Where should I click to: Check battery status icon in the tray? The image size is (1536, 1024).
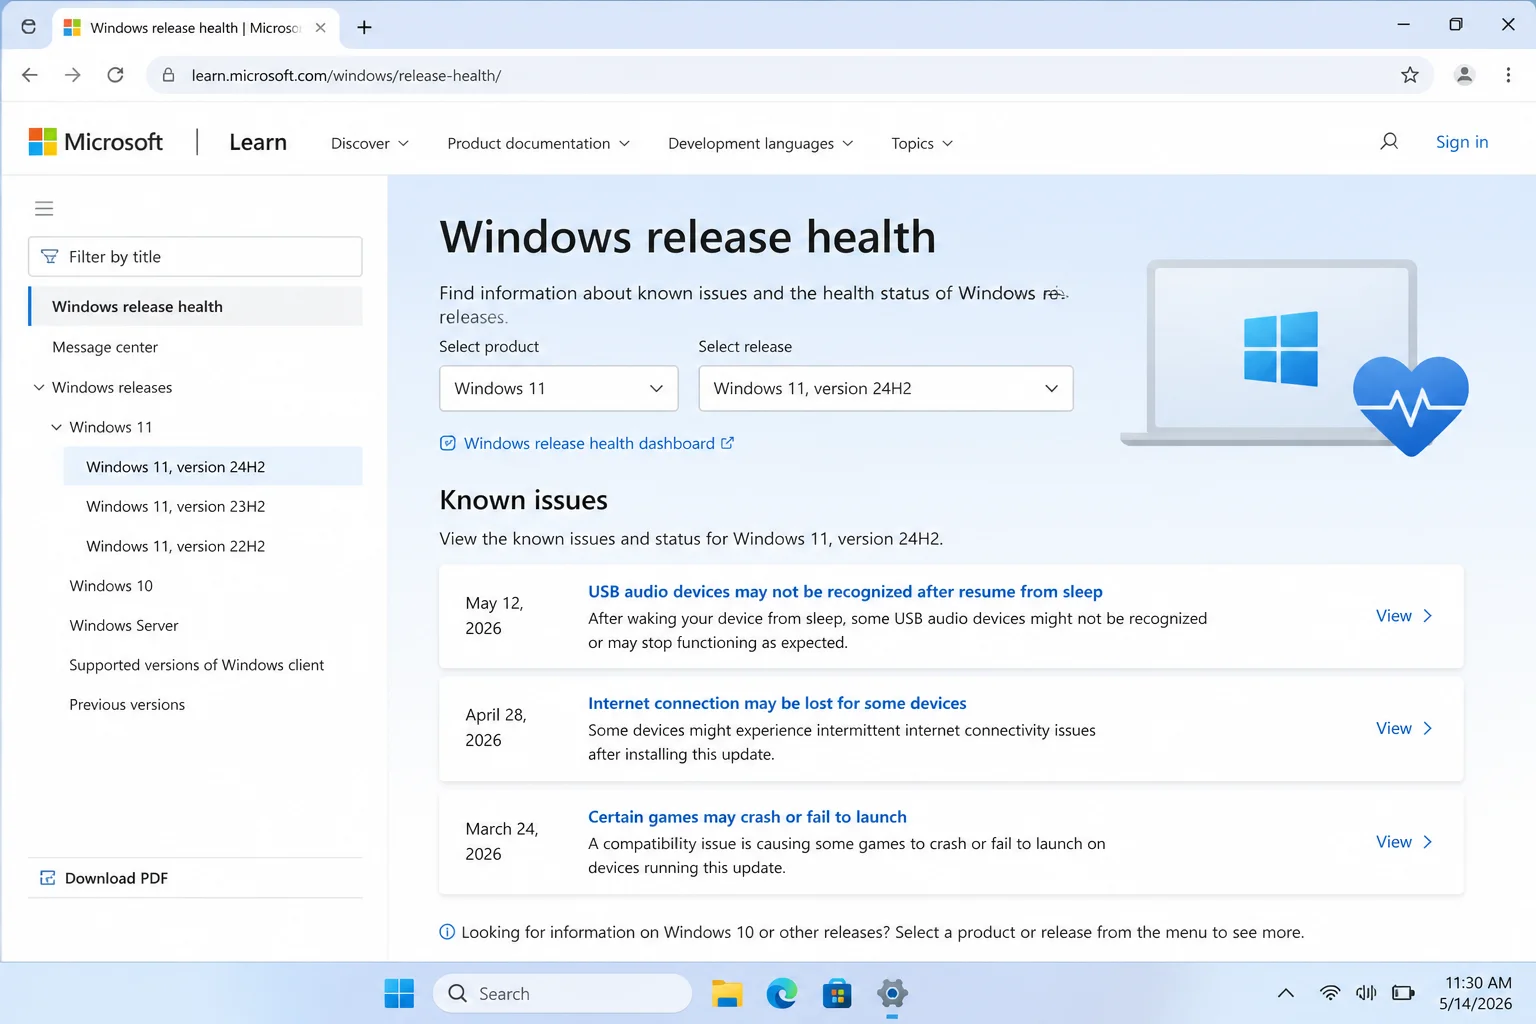pyautogui.click(x=1403, y=993)
